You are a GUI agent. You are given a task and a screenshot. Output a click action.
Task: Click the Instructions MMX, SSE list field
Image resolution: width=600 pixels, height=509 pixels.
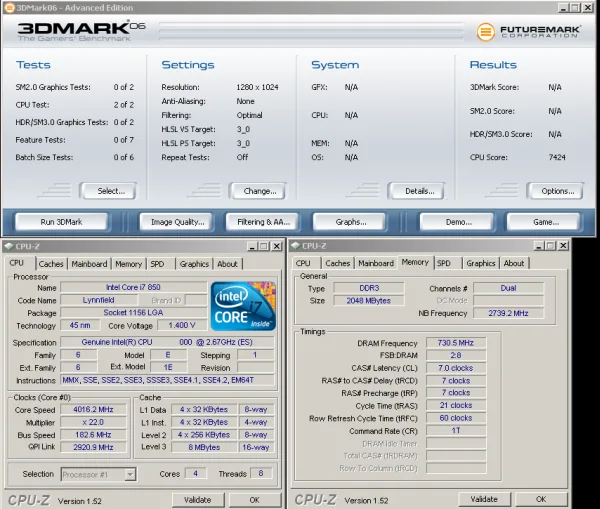click(x=168, y=380)
